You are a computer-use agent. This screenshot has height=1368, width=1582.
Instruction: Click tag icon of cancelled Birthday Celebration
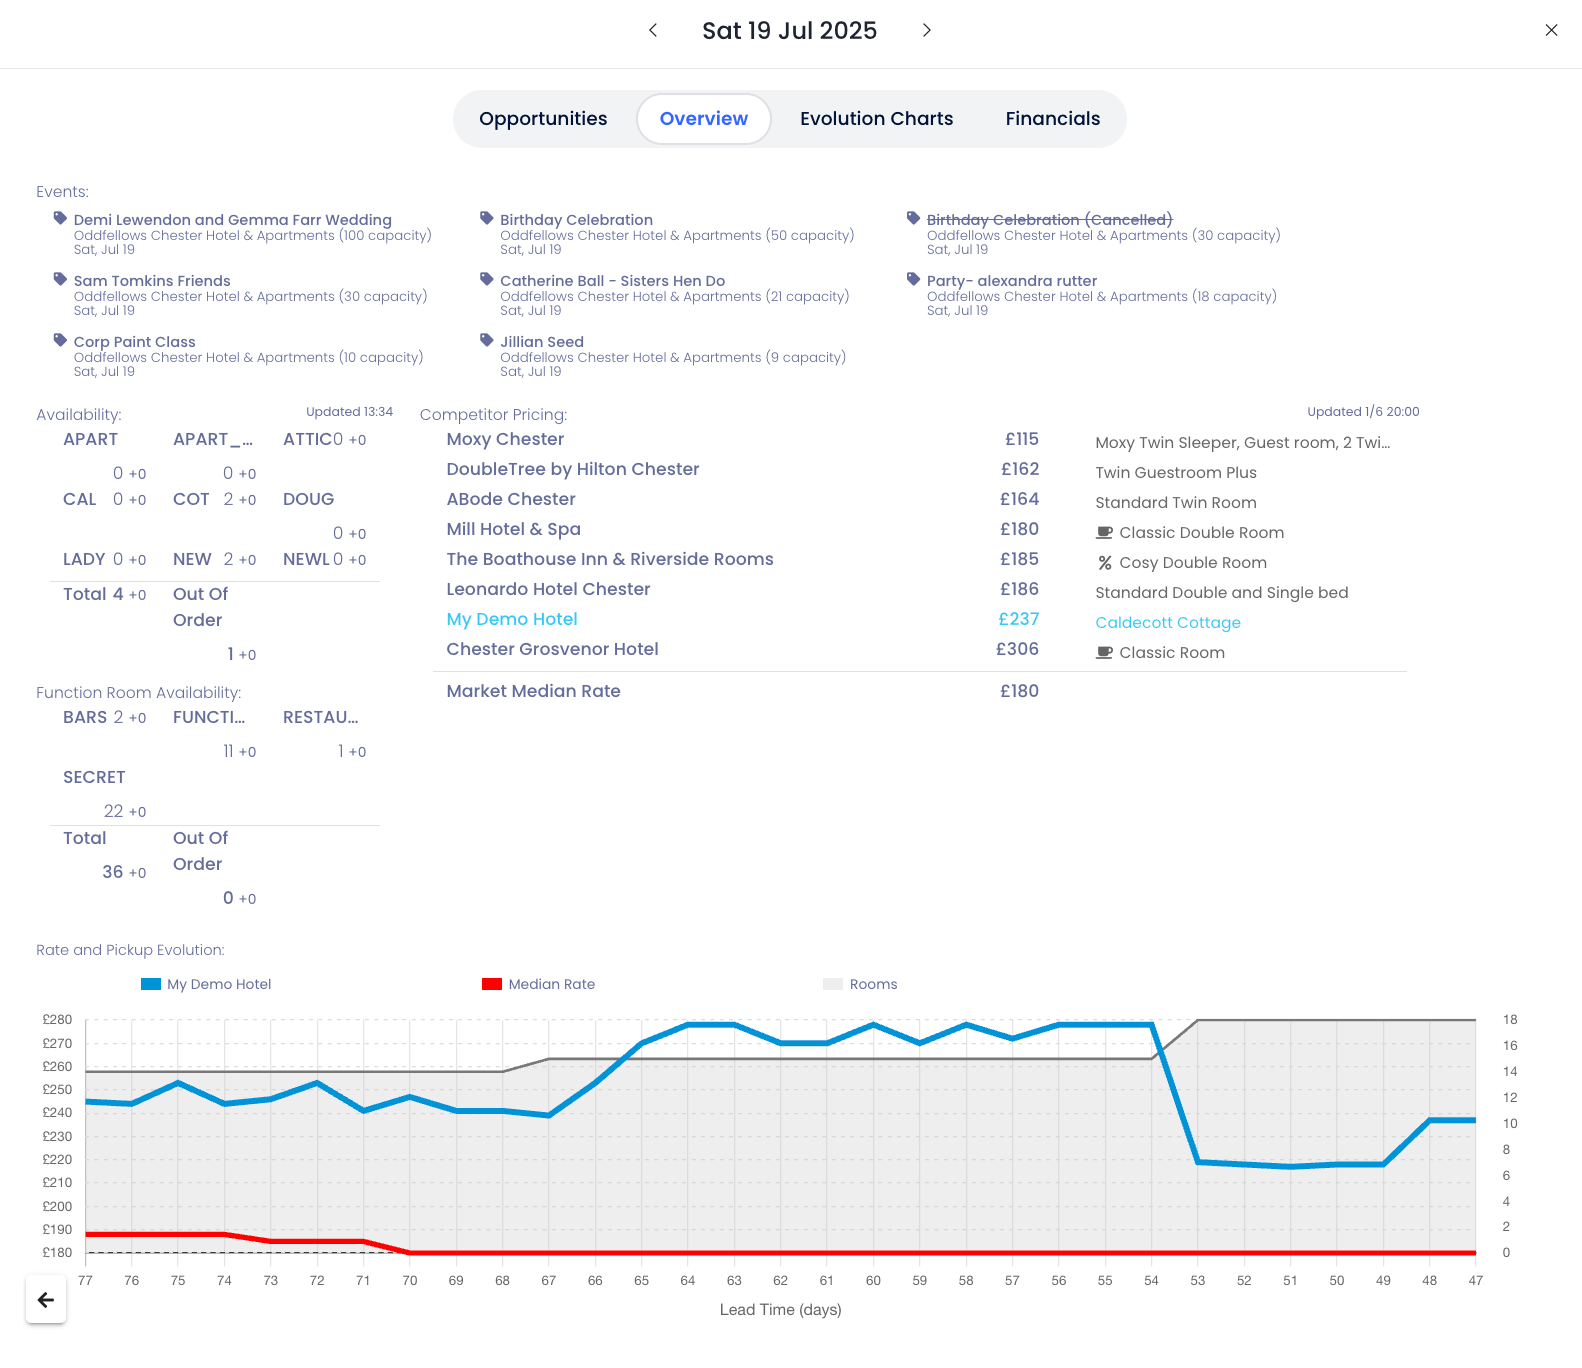[913, 218]
